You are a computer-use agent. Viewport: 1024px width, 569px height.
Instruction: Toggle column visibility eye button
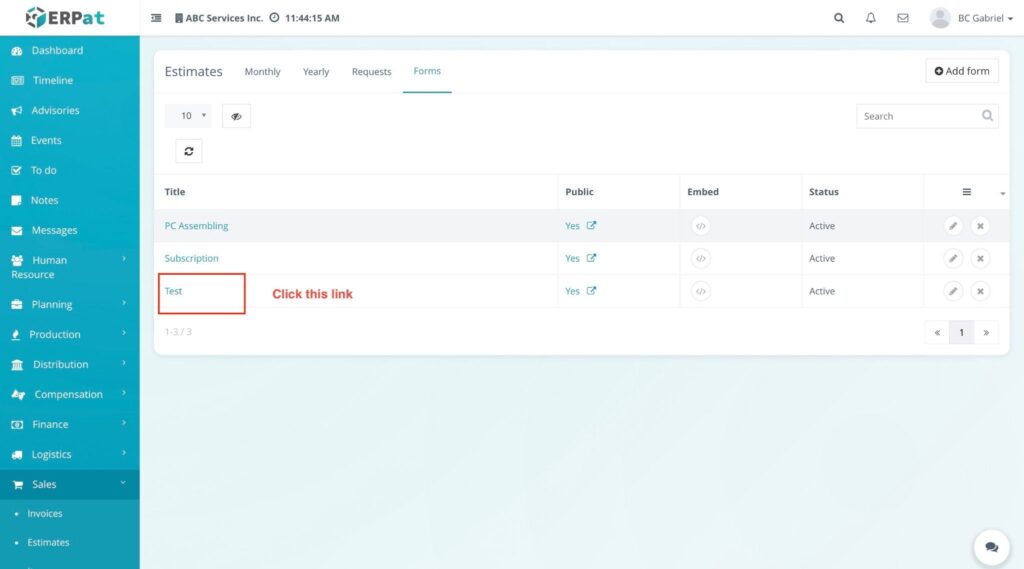tap(236, 116)
